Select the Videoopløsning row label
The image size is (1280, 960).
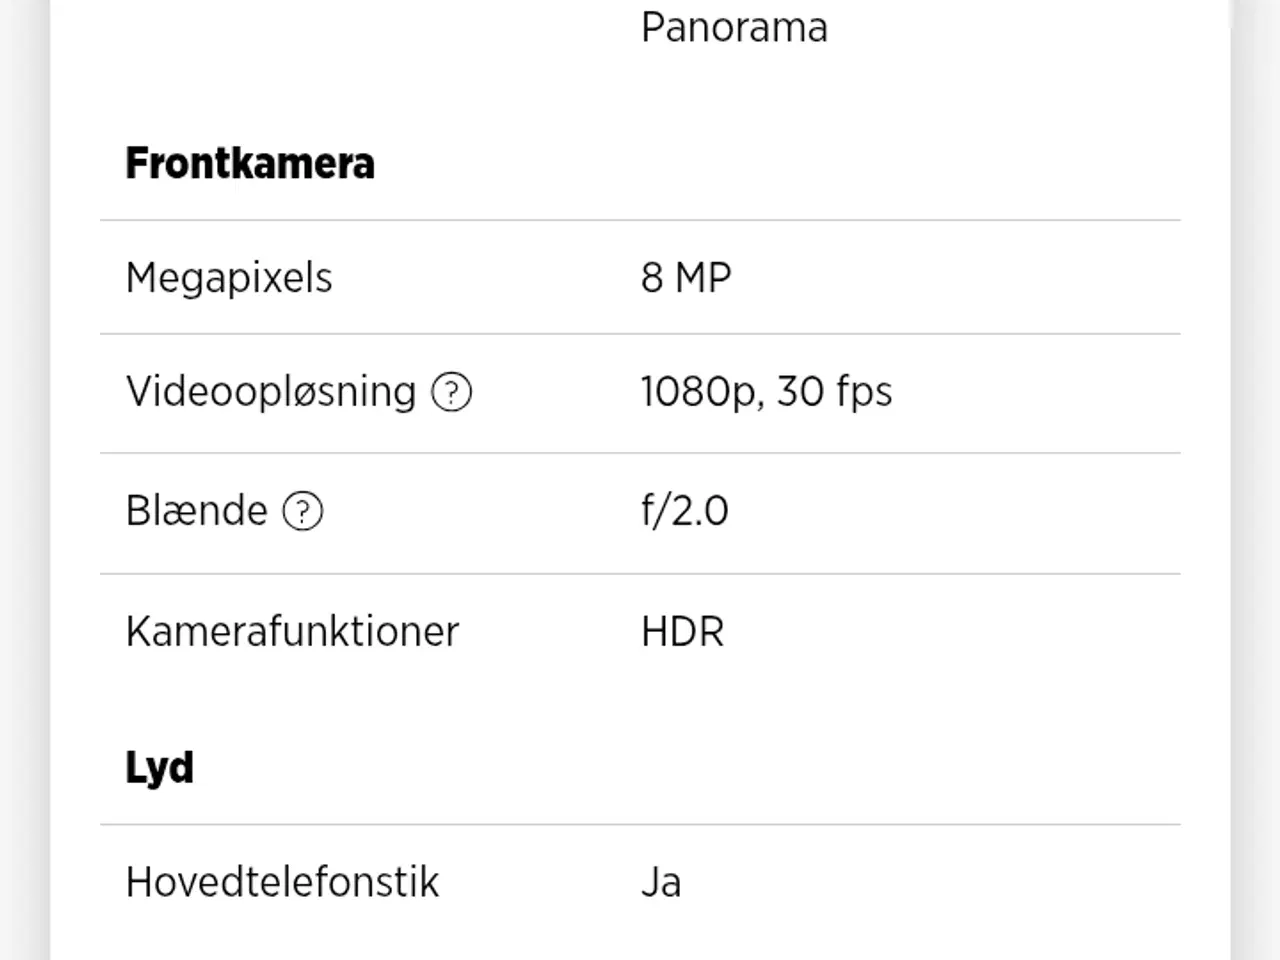click(268, 391)
